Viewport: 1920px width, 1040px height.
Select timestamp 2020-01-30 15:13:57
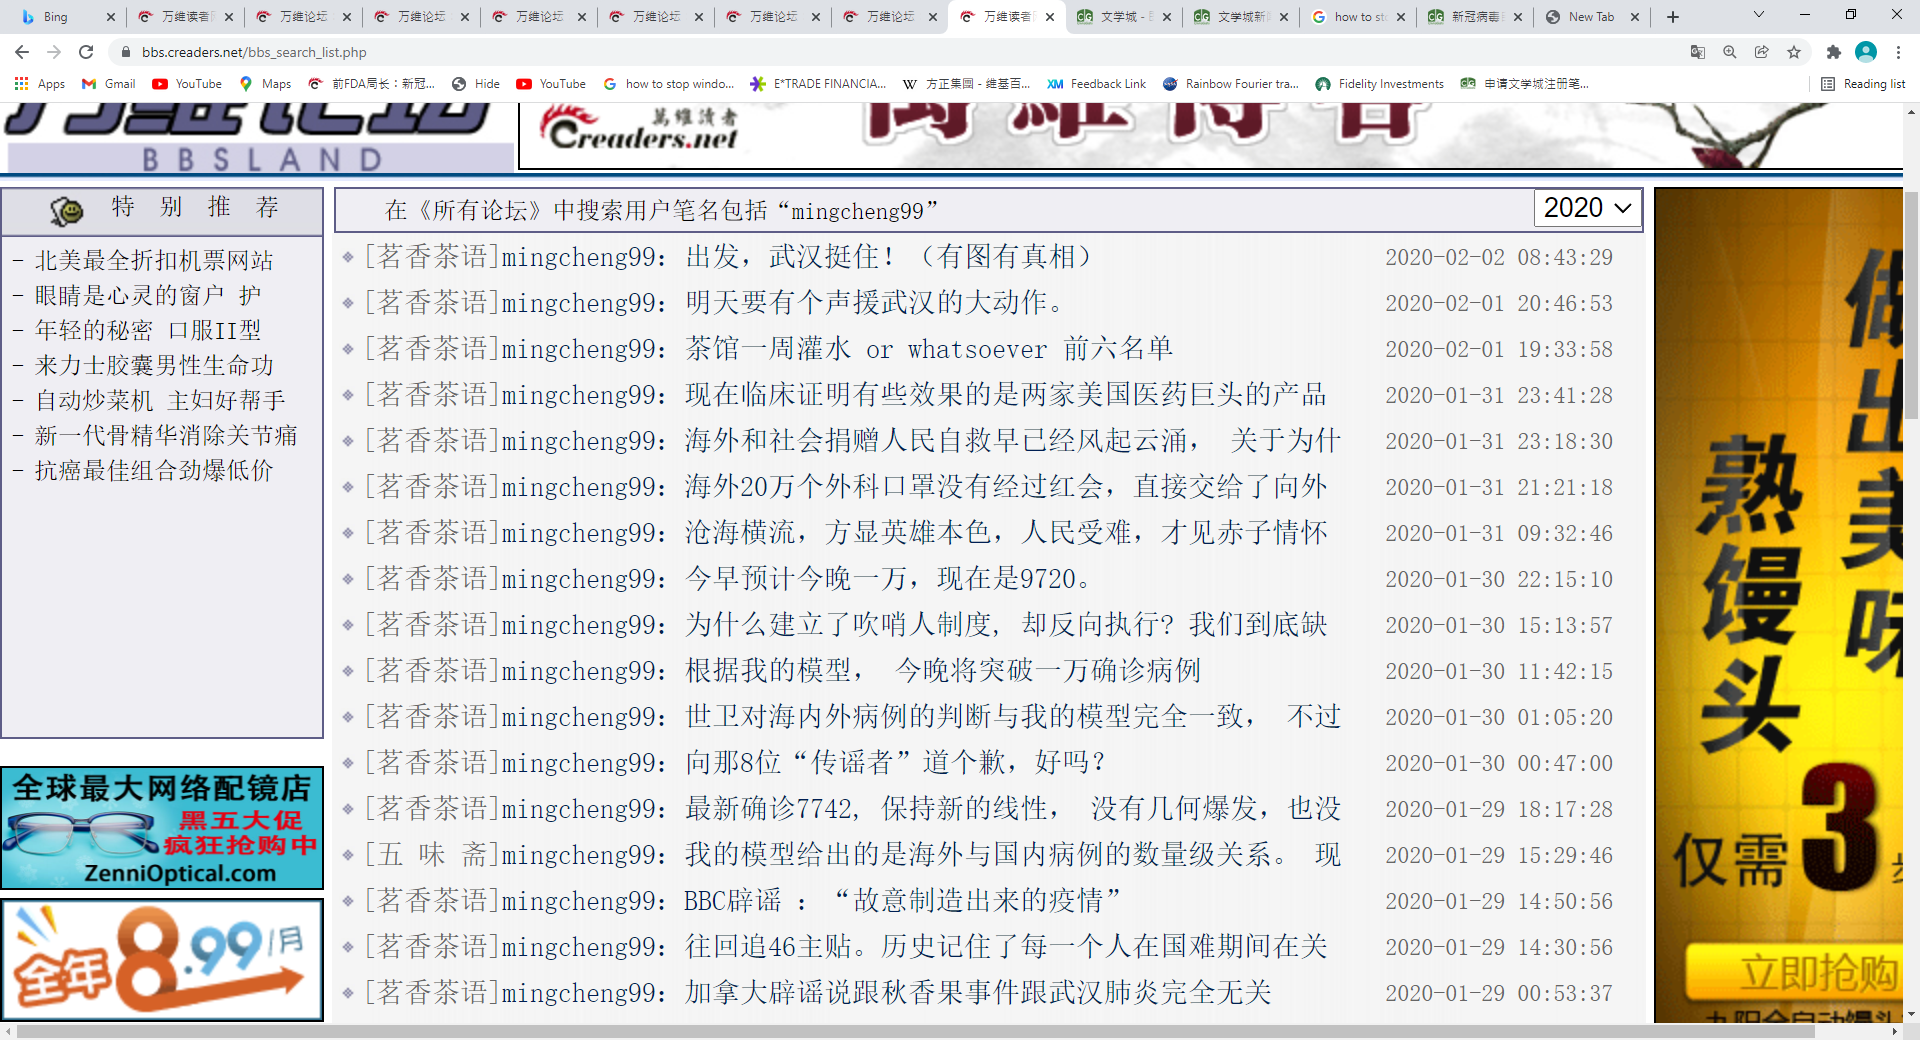click(1499, 625)
